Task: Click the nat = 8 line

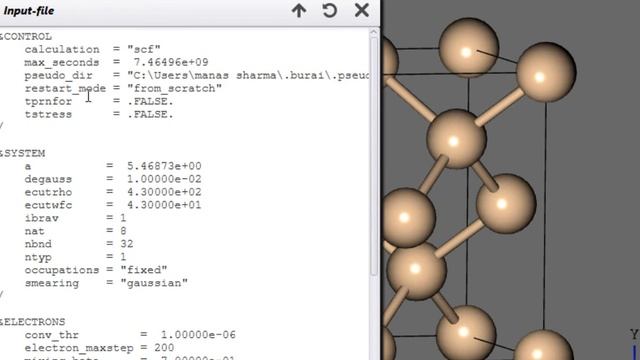Action: point(75,231)
